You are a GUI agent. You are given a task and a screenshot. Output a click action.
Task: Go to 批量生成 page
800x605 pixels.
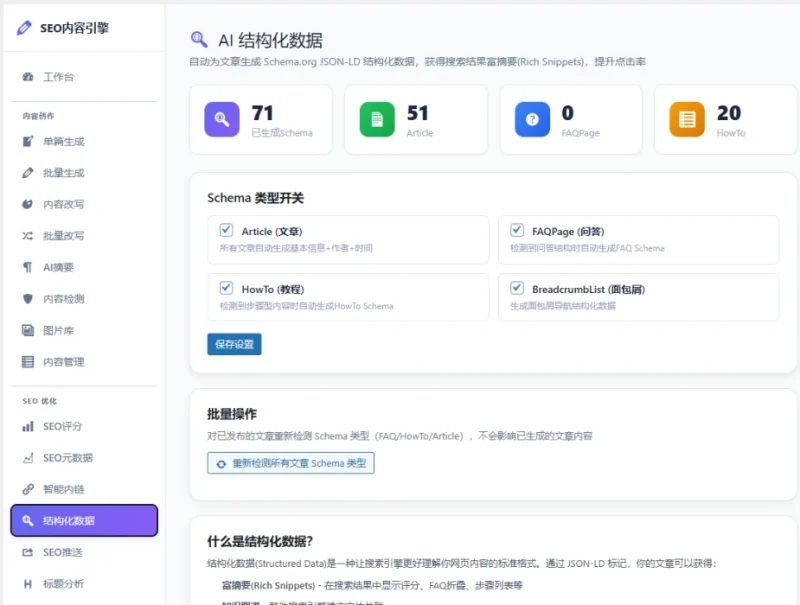pos(84,173)
